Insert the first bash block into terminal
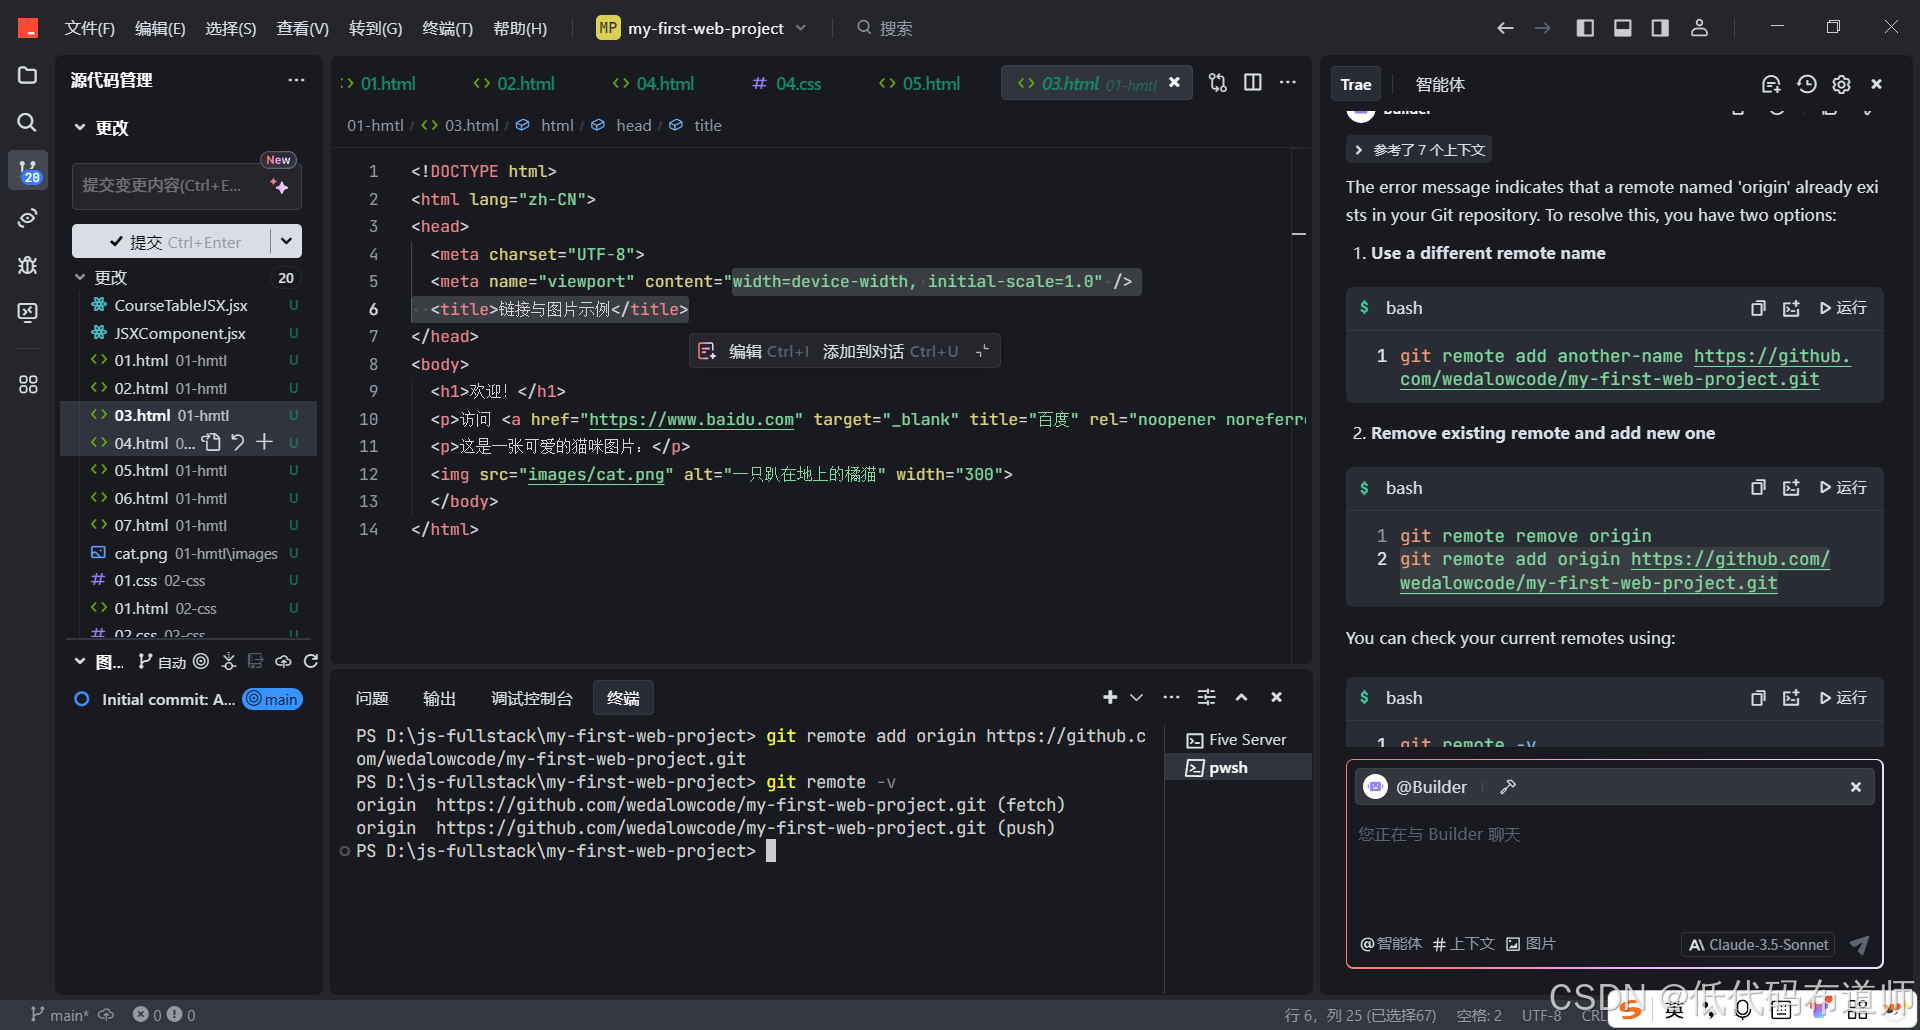 point(1791,308)
